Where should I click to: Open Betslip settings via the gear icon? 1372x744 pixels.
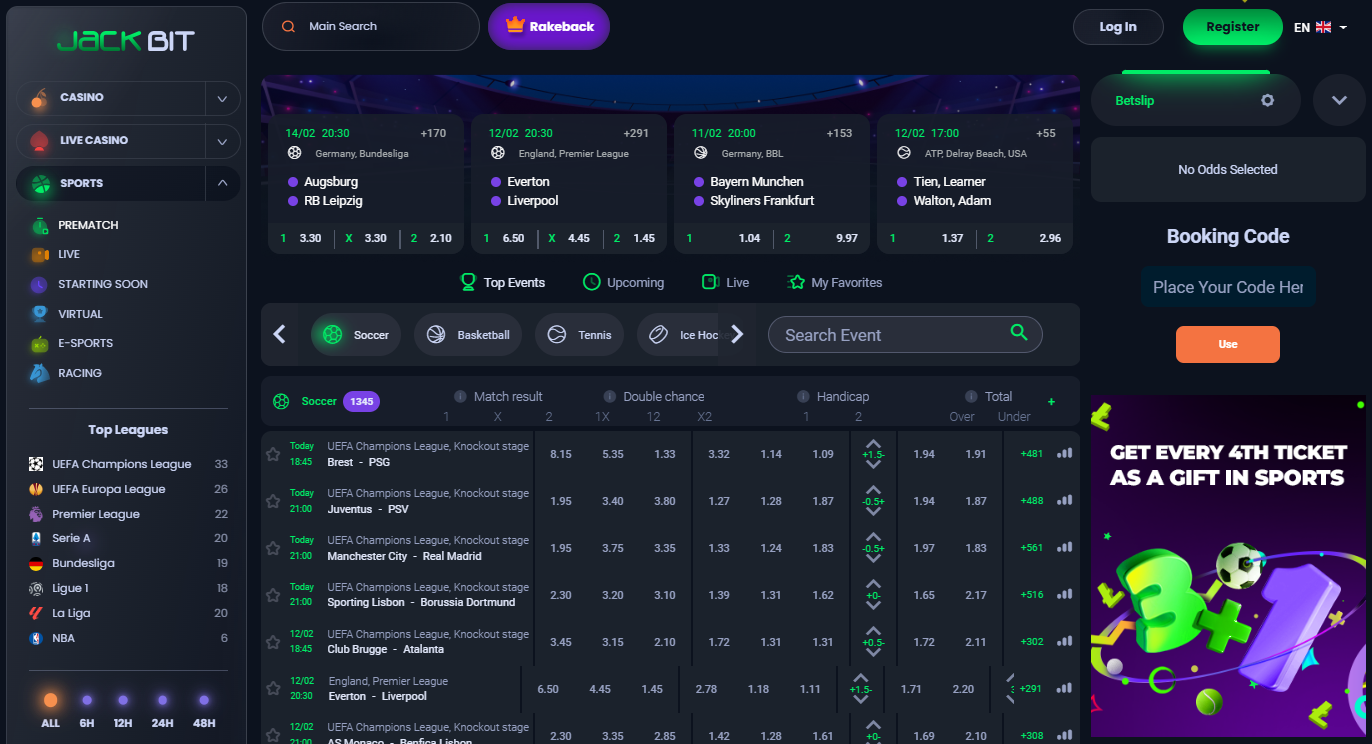coord(1267,100)
